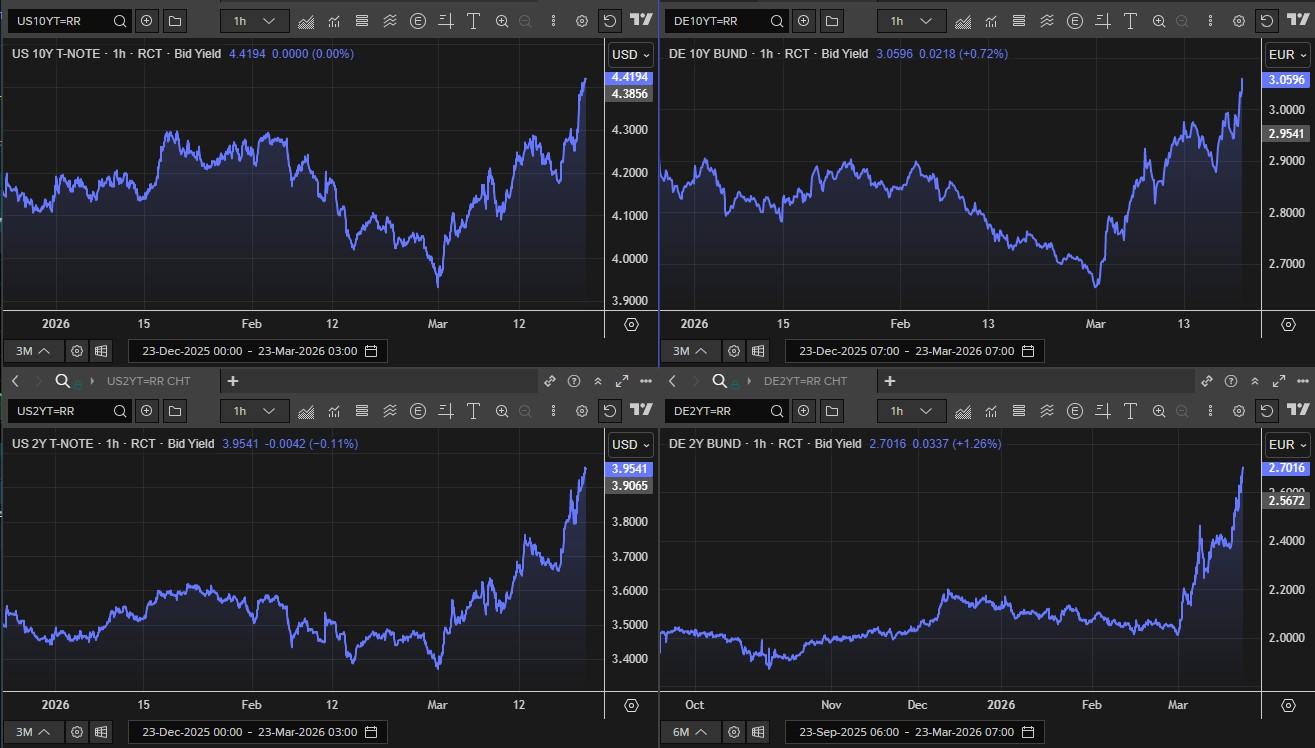Reset the US2YT chart with undo arrow
This screenshot has height=748, width=1315.
[609, 410]
